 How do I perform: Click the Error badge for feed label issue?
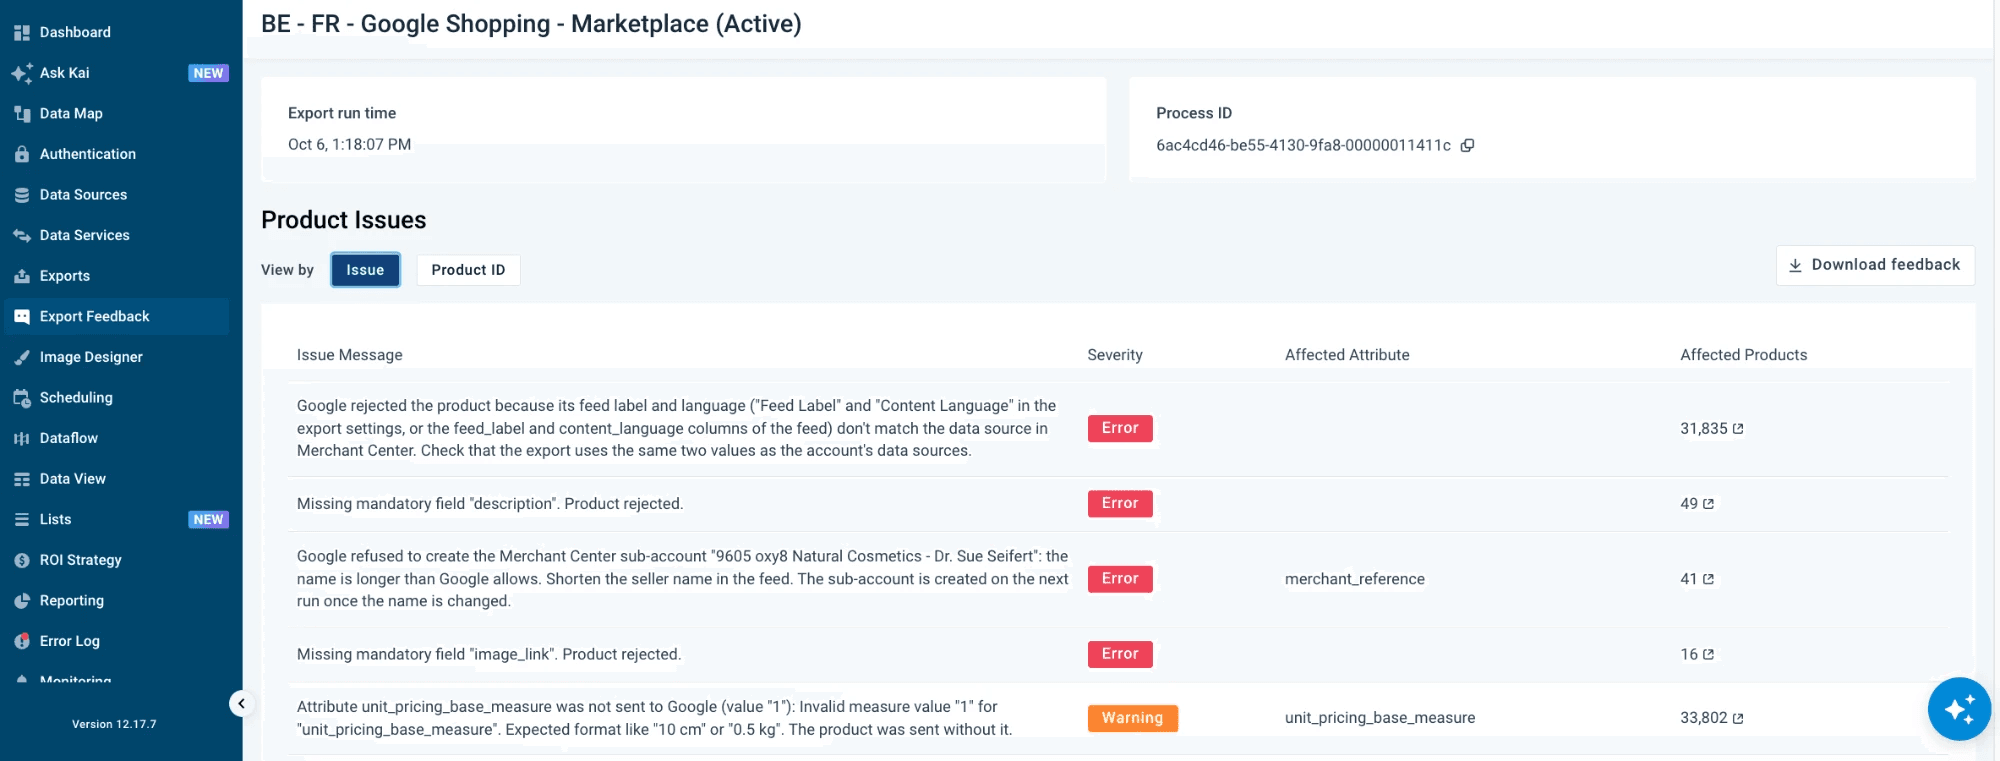tap(1120, 429)
